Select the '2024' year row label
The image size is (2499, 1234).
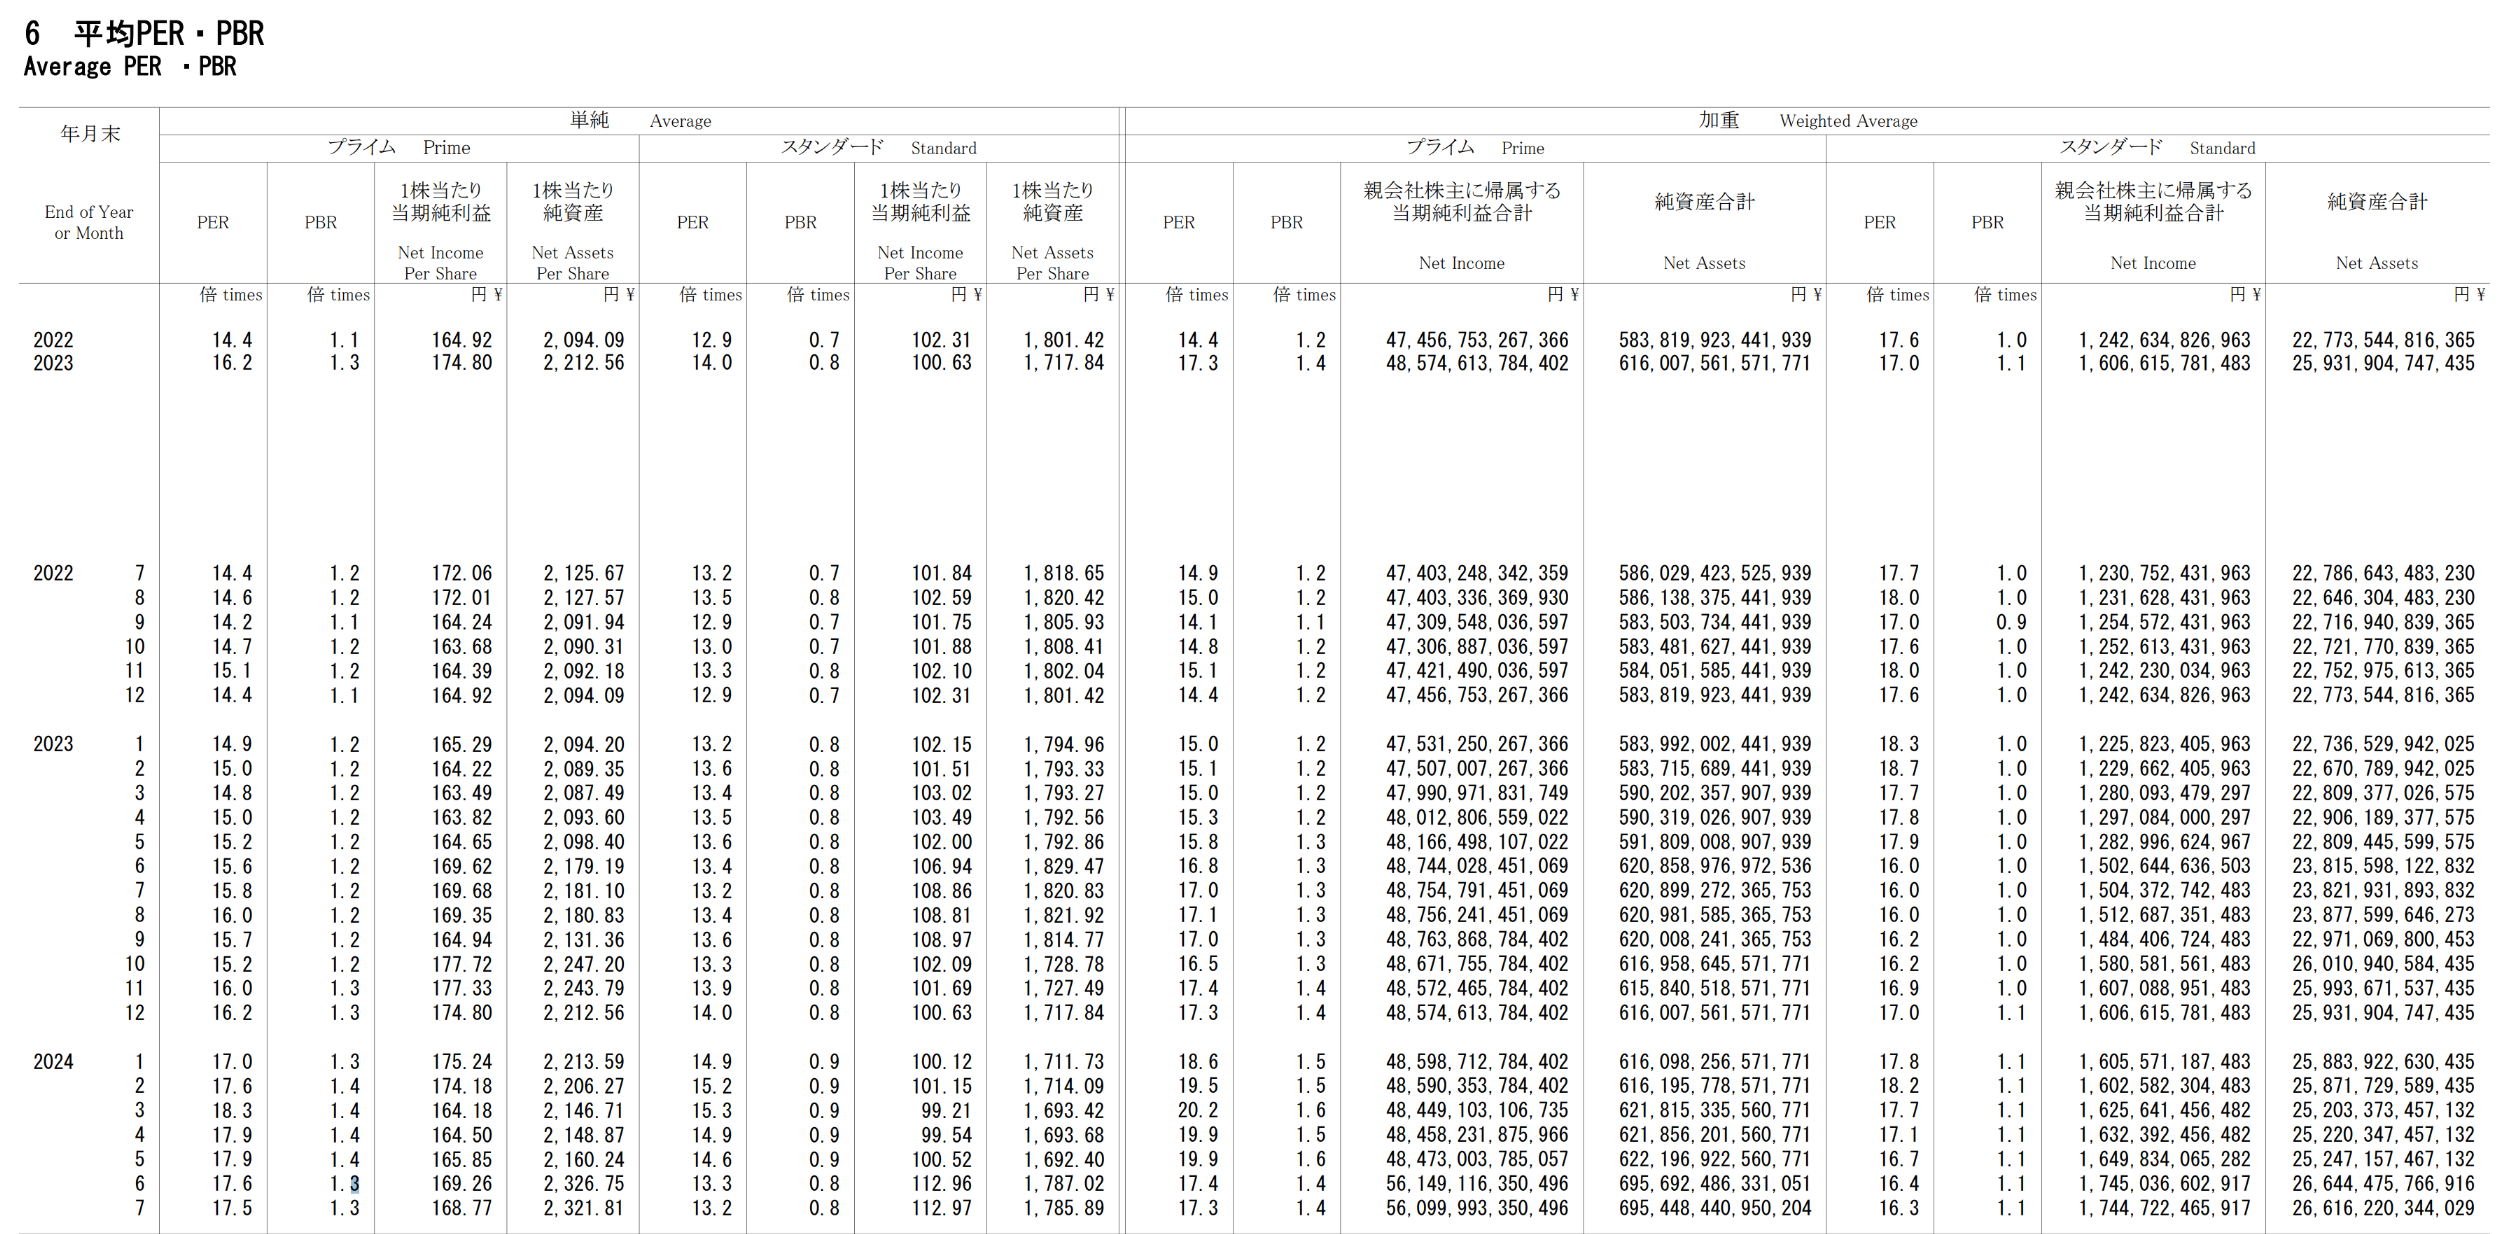53,1062
